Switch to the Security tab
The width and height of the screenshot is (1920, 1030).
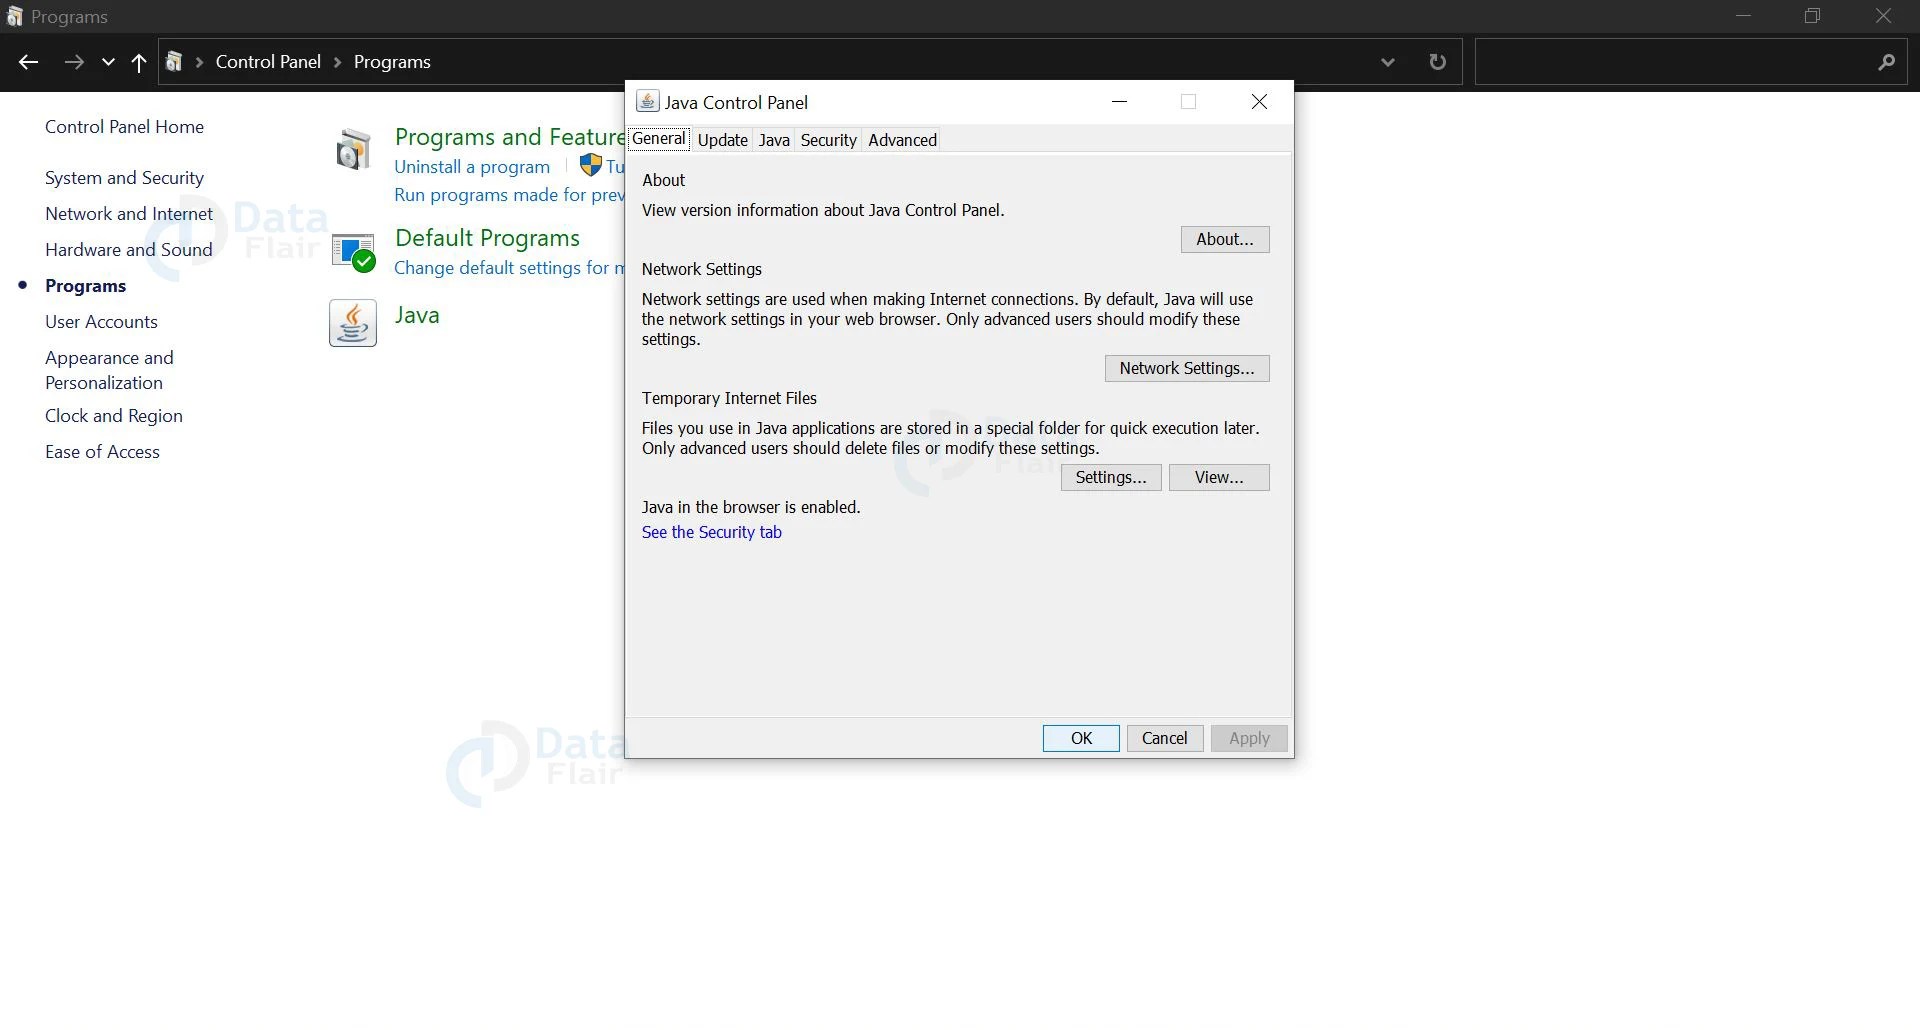coord(828,140)
